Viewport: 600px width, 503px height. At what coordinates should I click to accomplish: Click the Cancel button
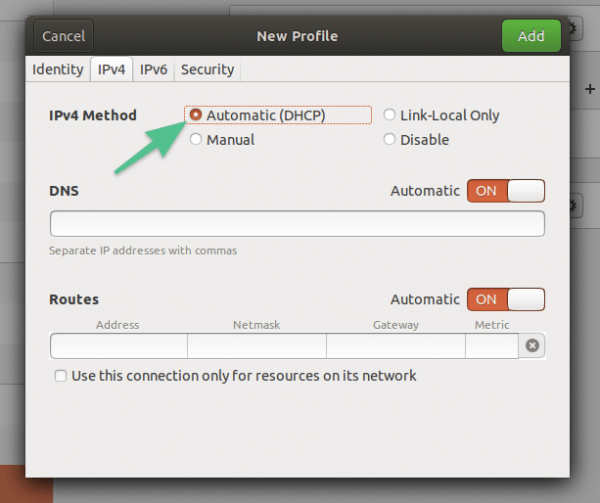click(64, 36)
